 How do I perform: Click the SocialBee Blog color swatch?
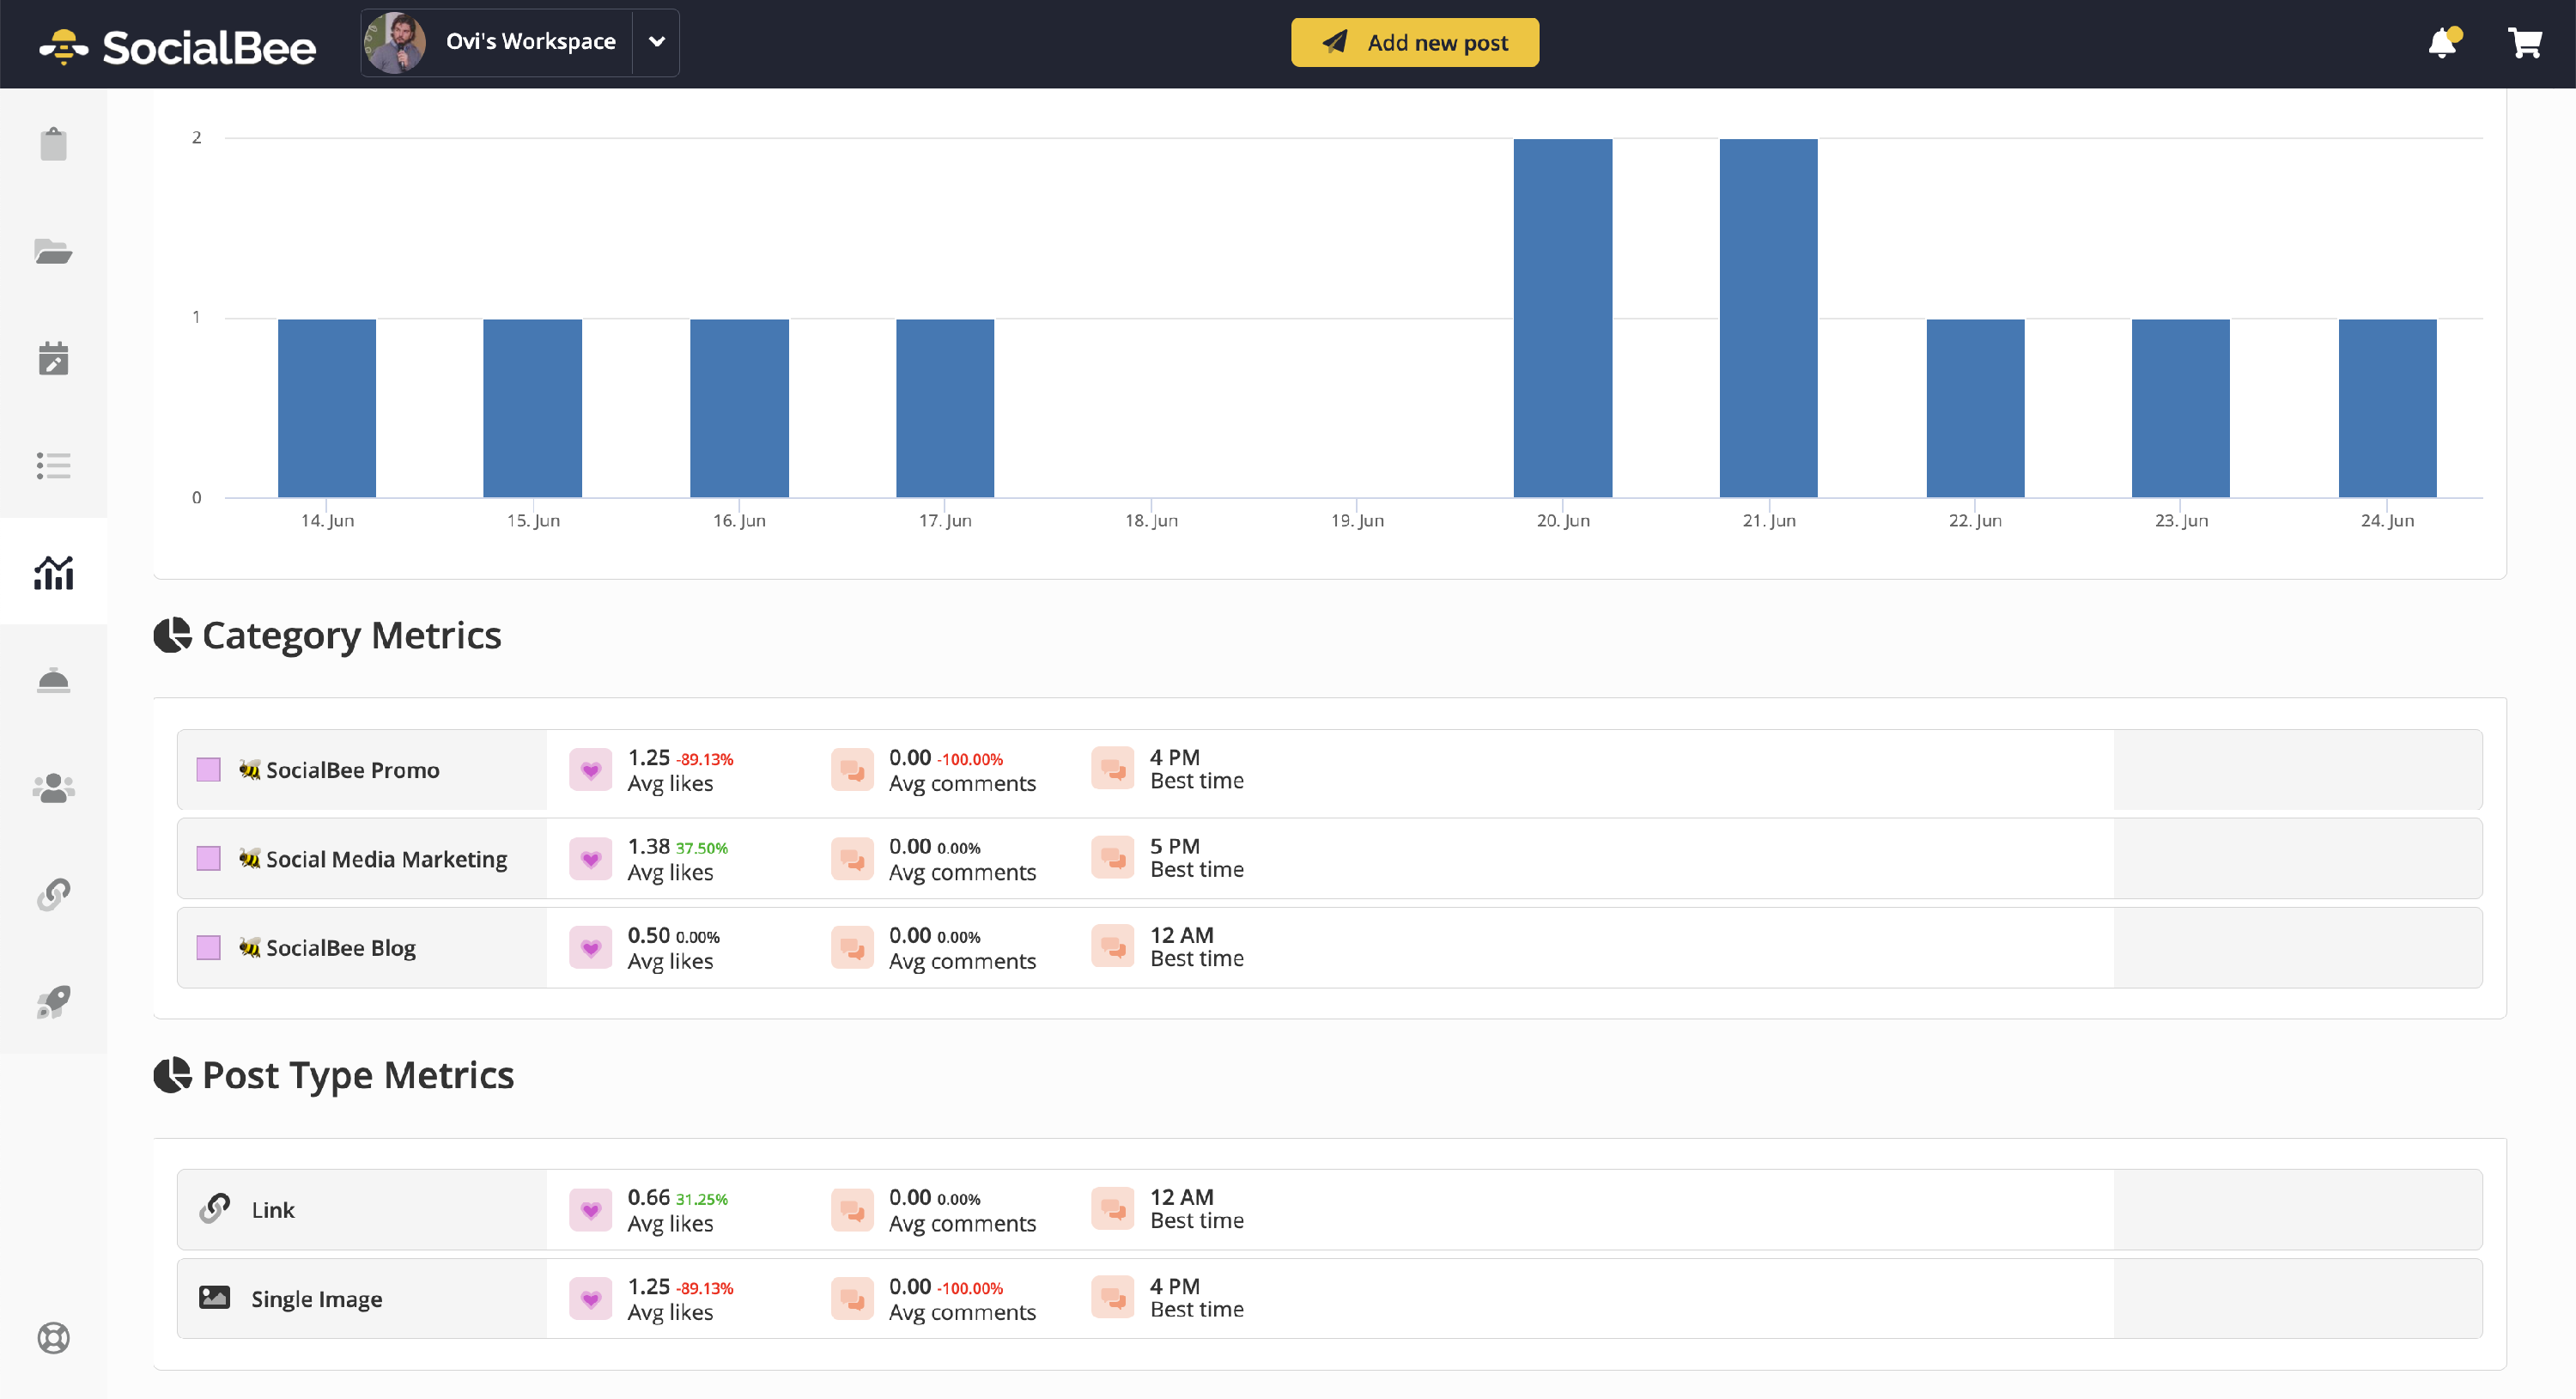(x=208, y=947)
